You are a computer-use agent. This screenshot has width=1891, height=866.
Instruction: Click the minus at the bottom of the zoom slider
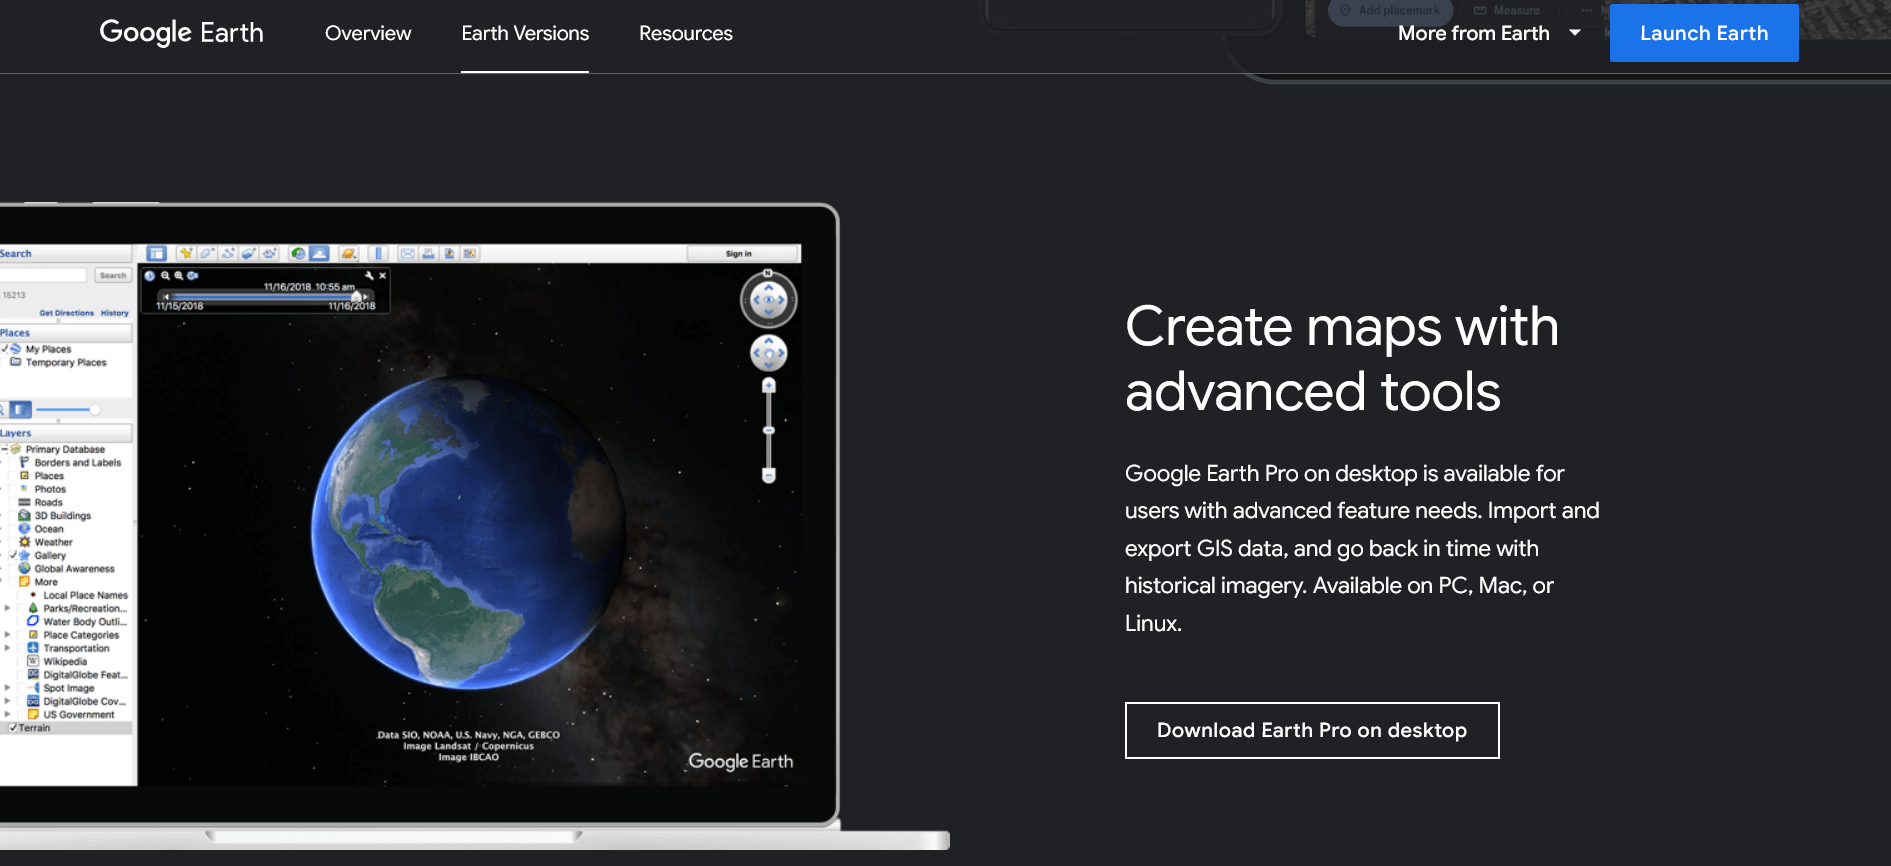click(x=768, y=475)
